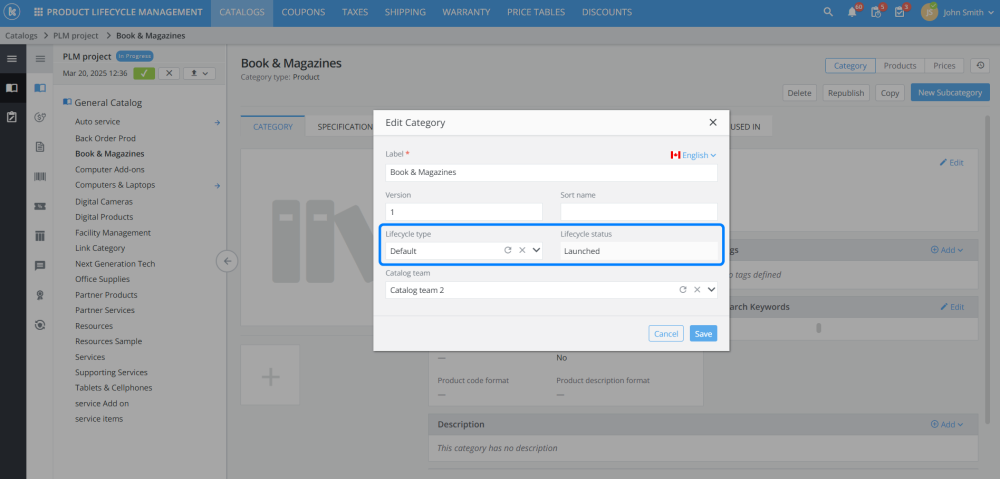Click the Label text field

[x=551, y=172]
